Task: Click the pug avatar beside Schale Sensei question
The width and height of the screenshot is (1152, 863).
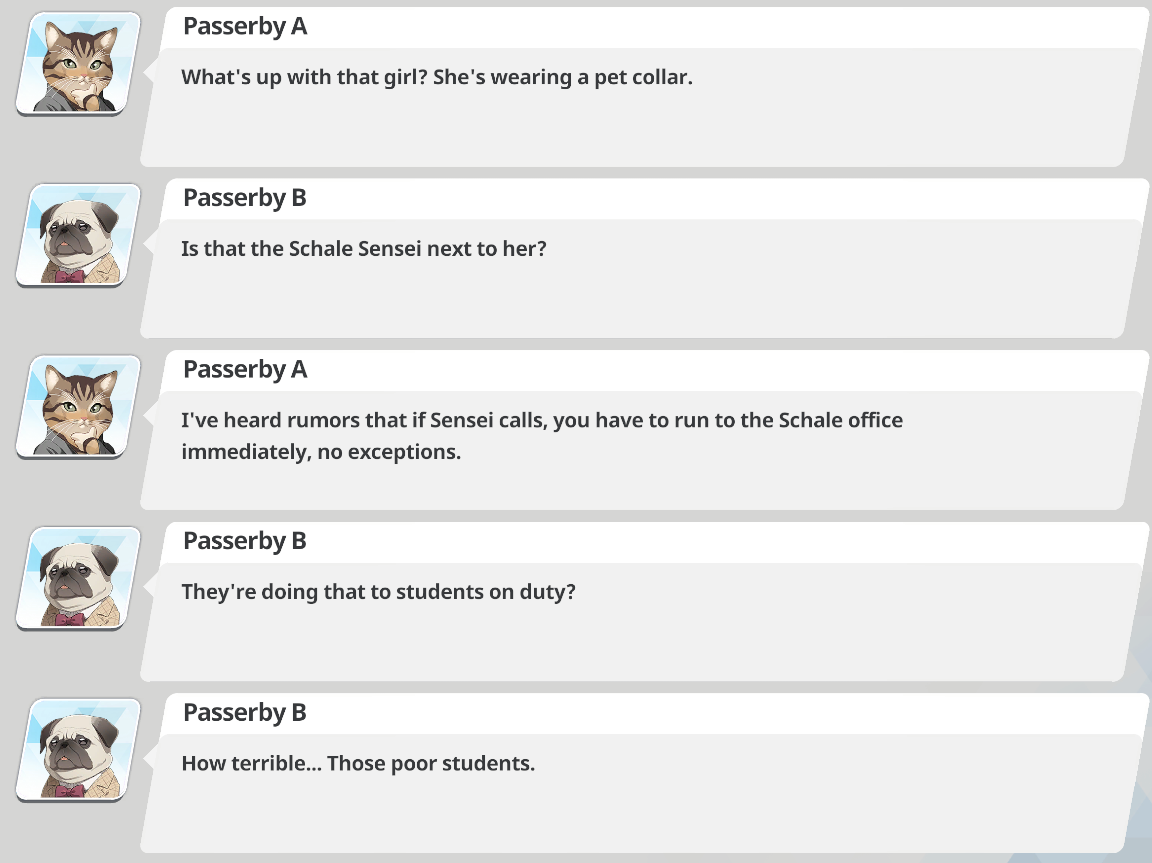Action: point(79,235)
